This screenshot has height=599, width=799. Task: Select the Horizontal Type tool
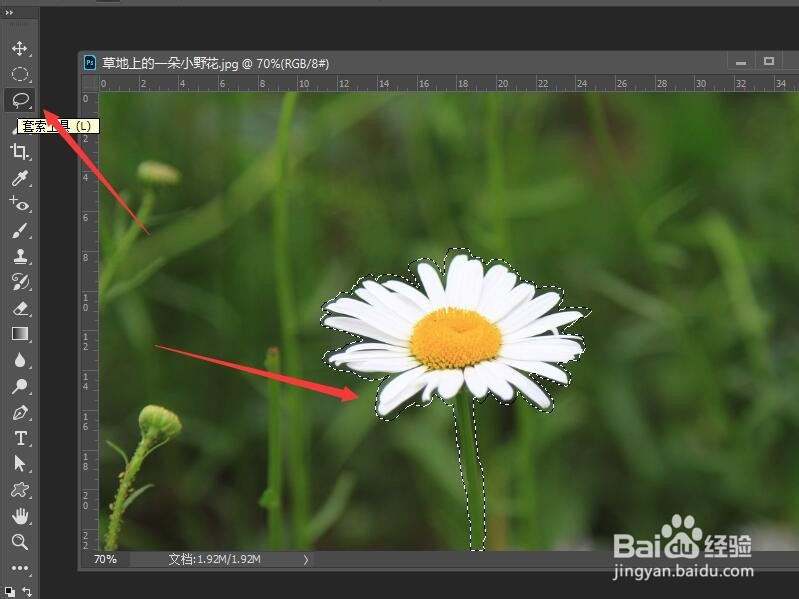(20, 438)
